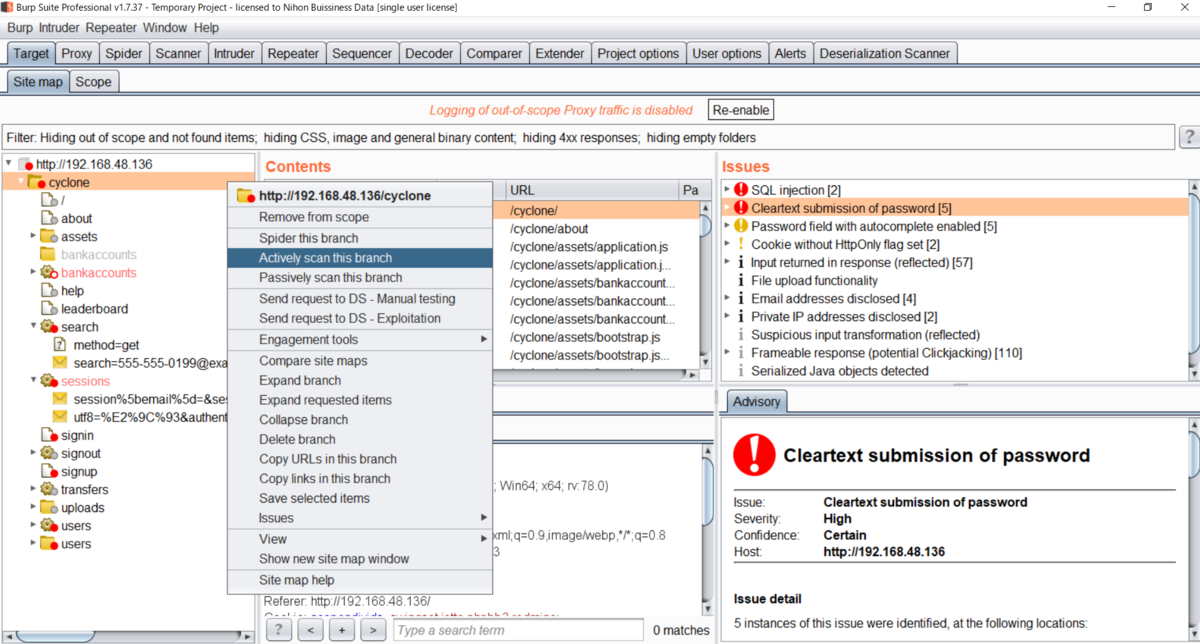Viewport: 1200px width, 644px height.
Task: Click the assets folder icon
Action: coord(48,237)
